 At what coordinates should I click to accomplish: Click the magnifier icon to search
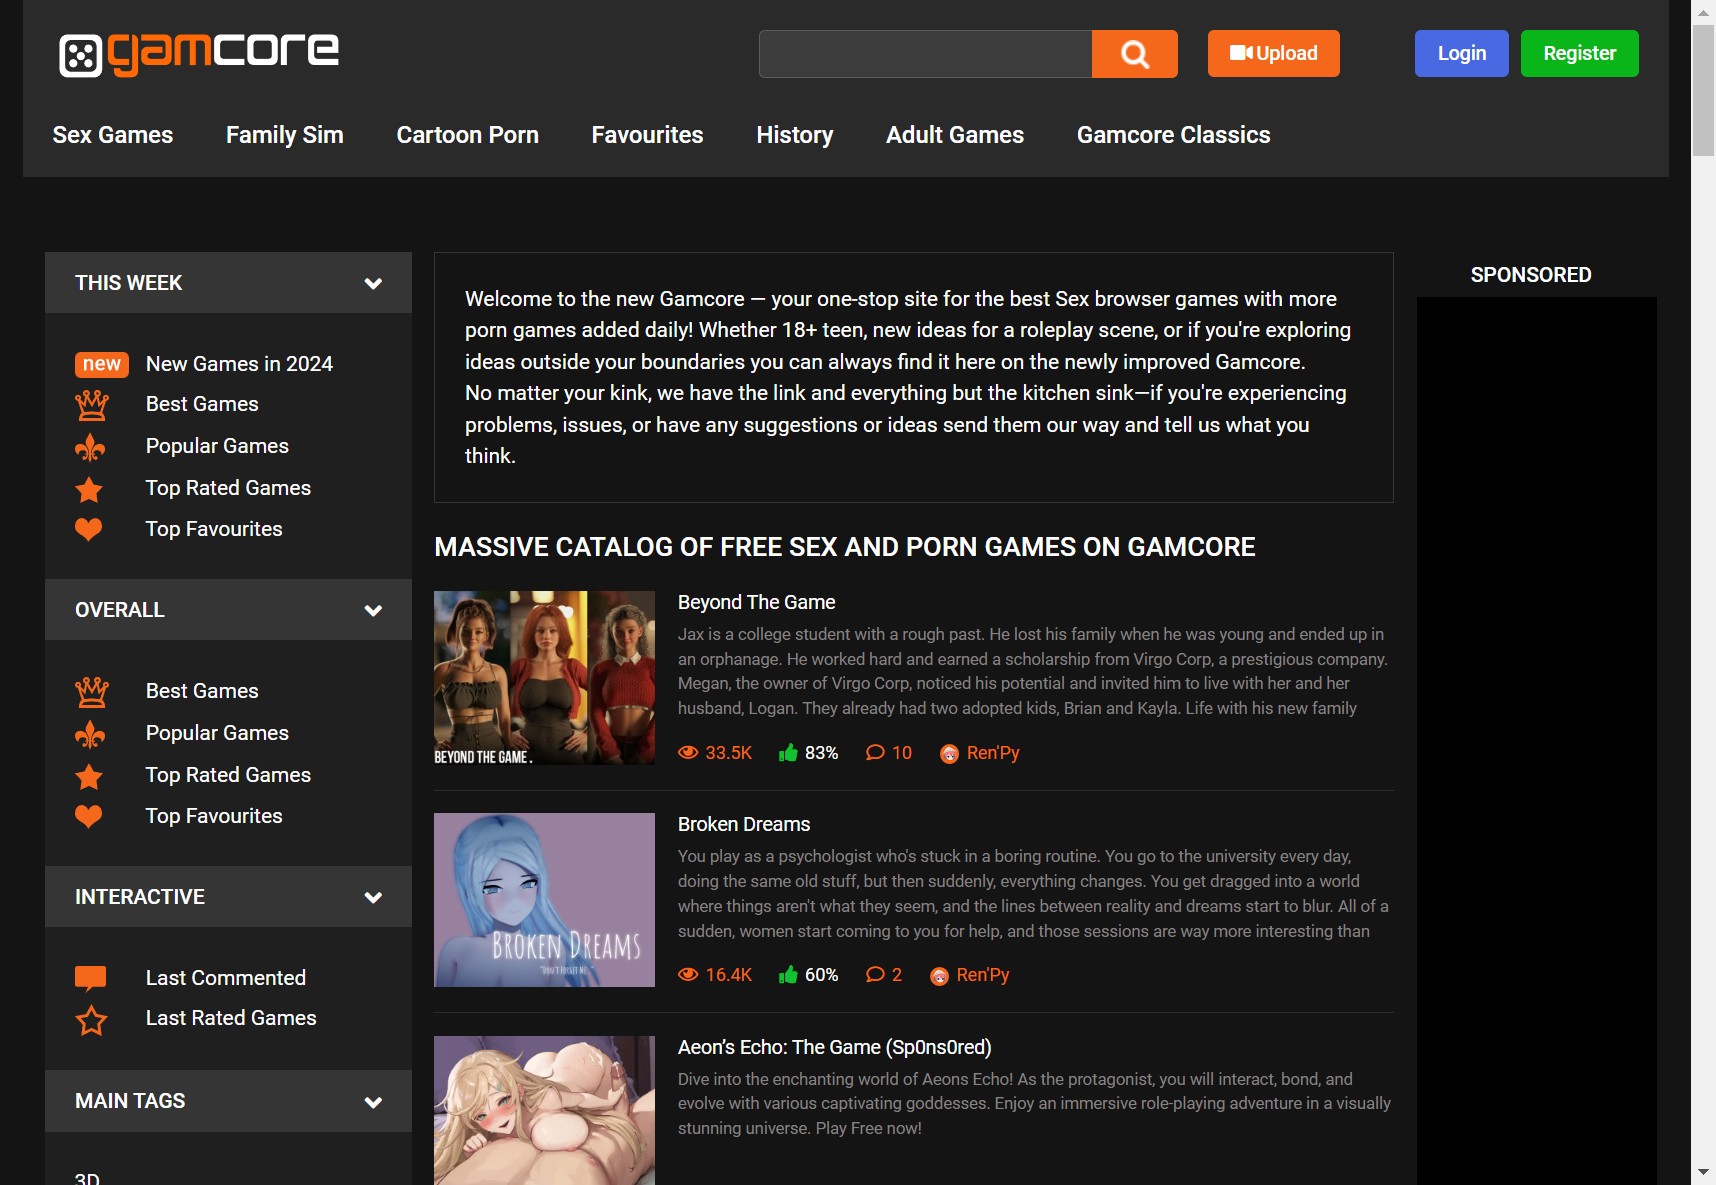point(1134,53)
